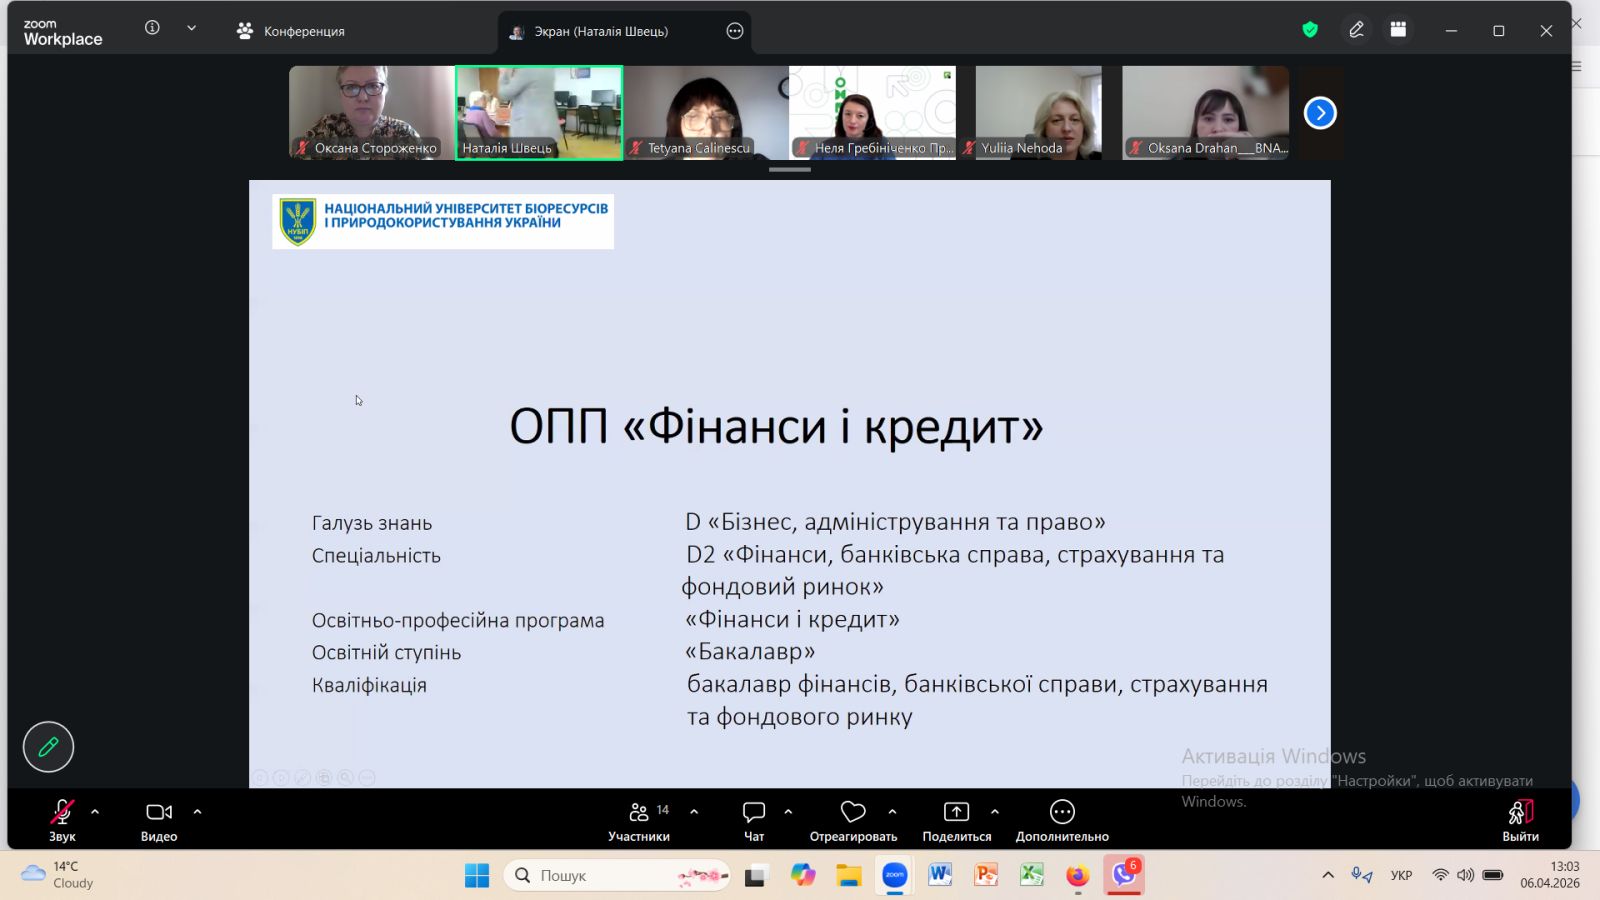This screenshot has width=1600, height=900.
Task: Toggle the Звук microphone mute button
Action: (62, 820)
